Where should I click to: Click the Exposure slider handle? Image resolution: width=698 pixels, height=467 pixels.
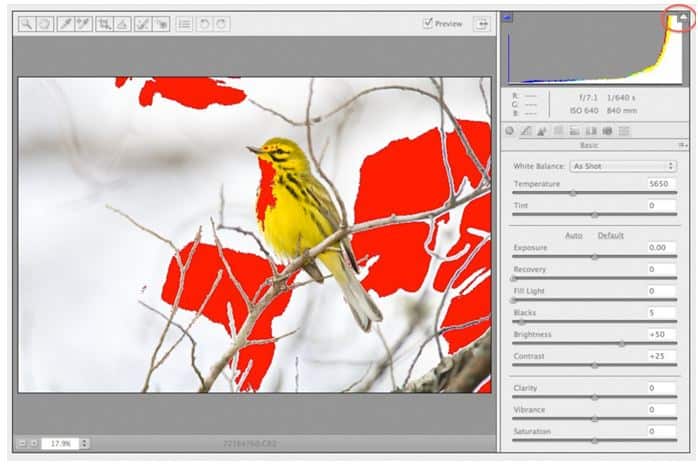pyautogui.click(x=595, y=257)
